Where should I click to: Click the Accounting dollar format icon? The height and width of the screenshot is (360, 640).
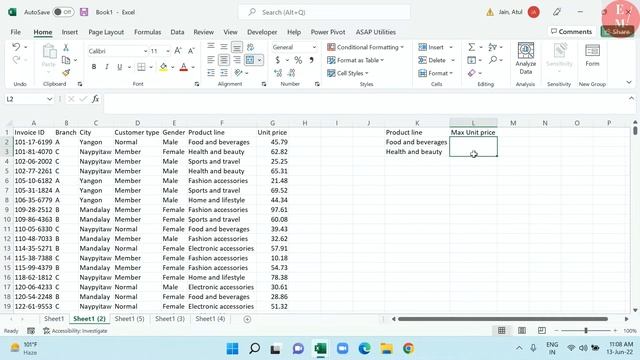[x=278, y=60]
